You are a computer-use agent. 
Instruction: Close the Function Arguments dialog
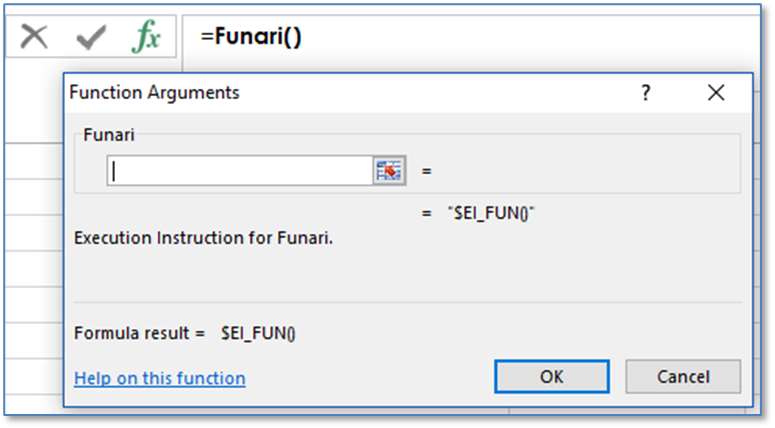click(x=715, y=93)
